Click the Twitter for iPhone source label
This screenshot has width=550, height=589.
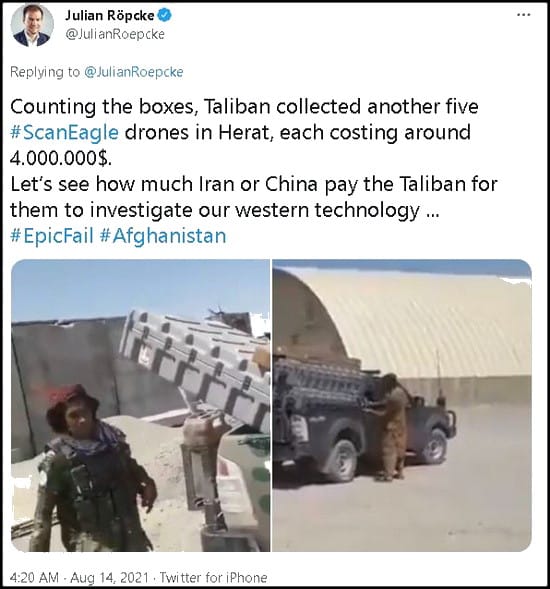(213, 577)
